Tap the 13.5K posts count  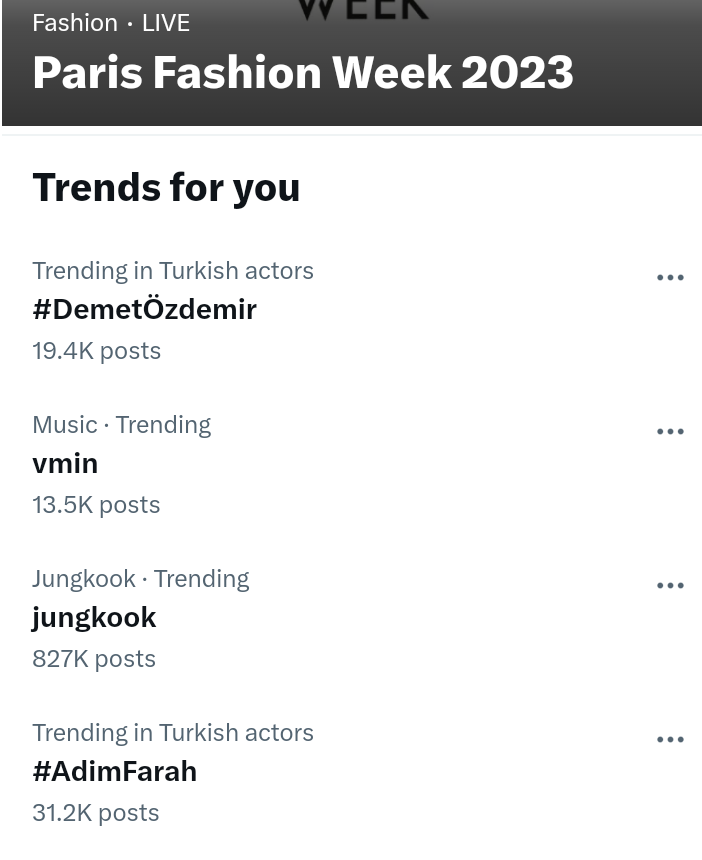96,505
